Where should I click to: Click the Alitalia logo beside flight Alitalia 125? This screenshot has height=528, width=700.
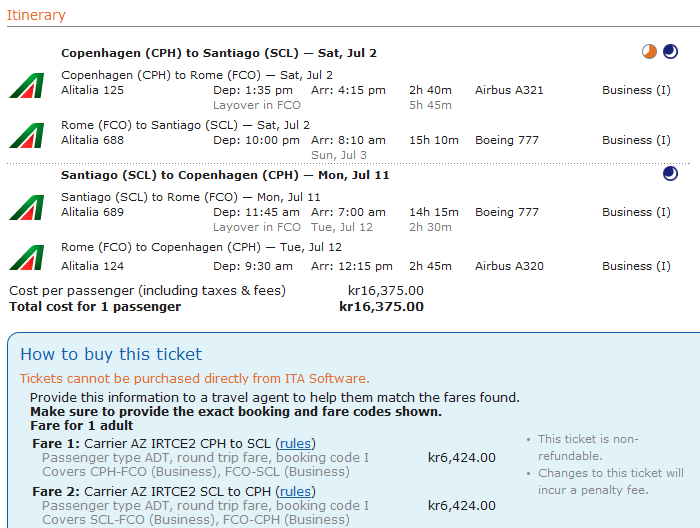click(27, 84)
